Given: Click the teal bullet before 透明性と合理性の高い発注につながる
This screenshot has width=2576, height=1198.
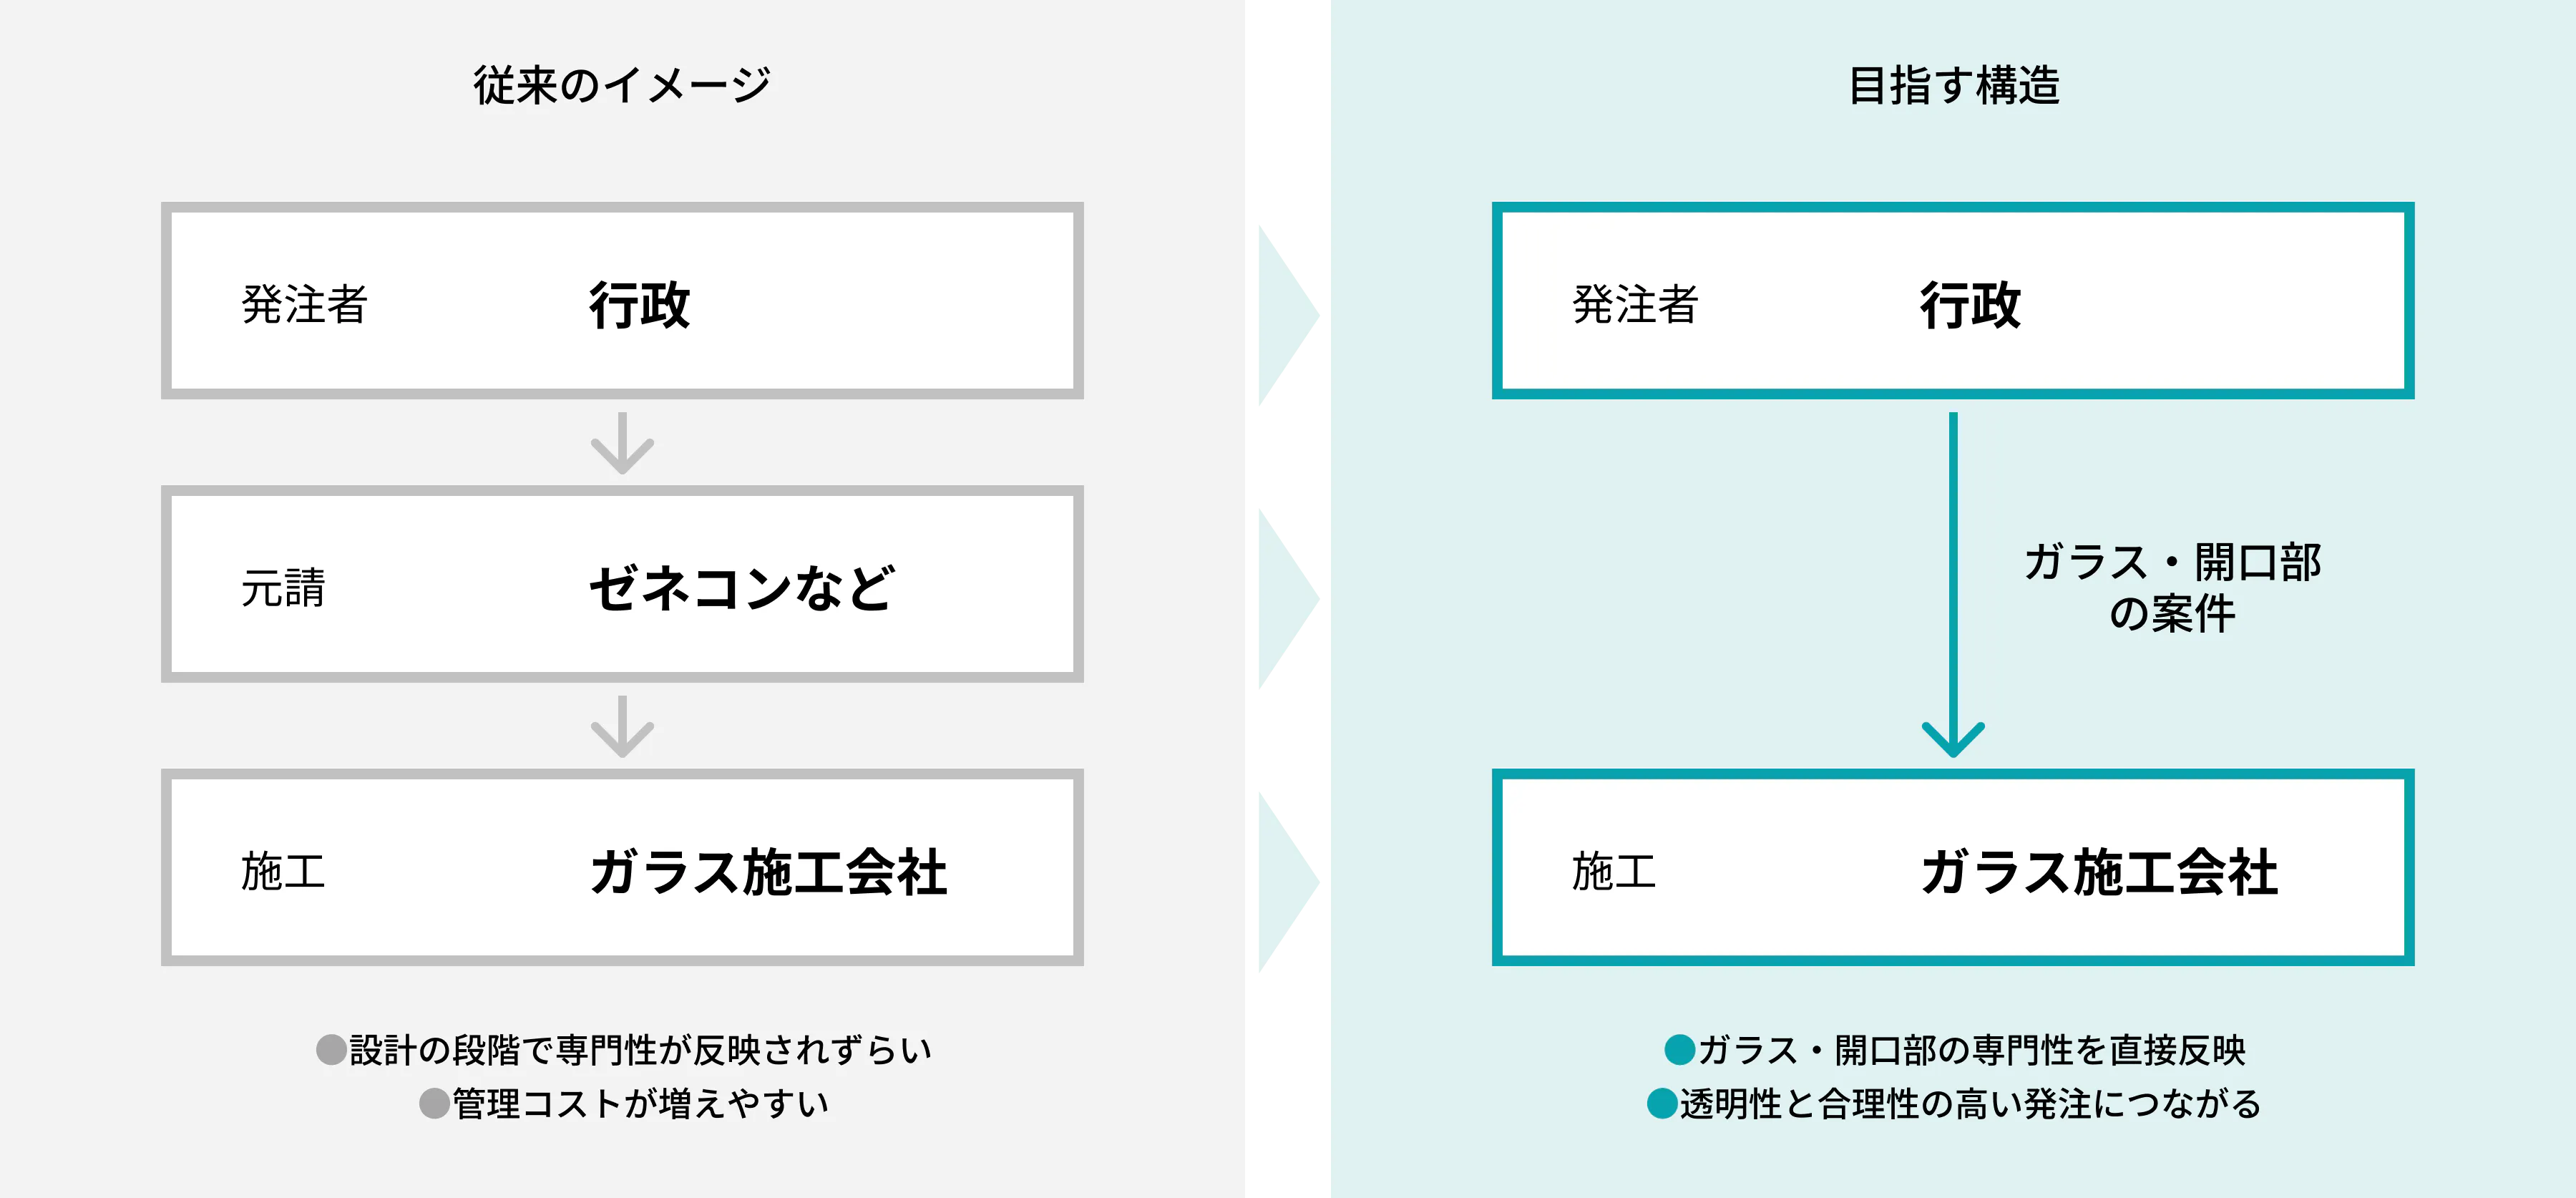Looking at the screenshot, I should click(x=1661, y=1103).
